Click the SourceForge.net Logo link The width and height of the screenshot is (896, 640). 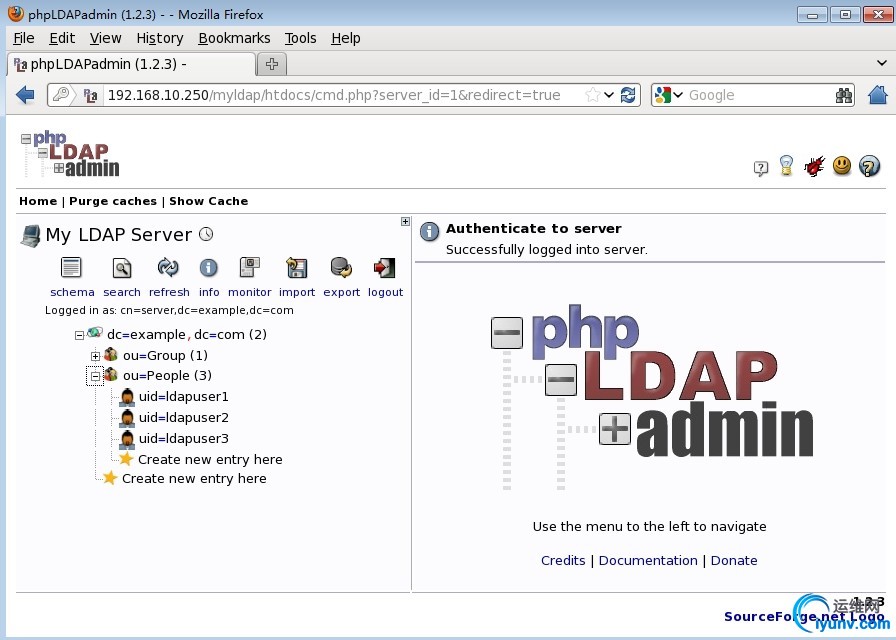tap(803, 617)
